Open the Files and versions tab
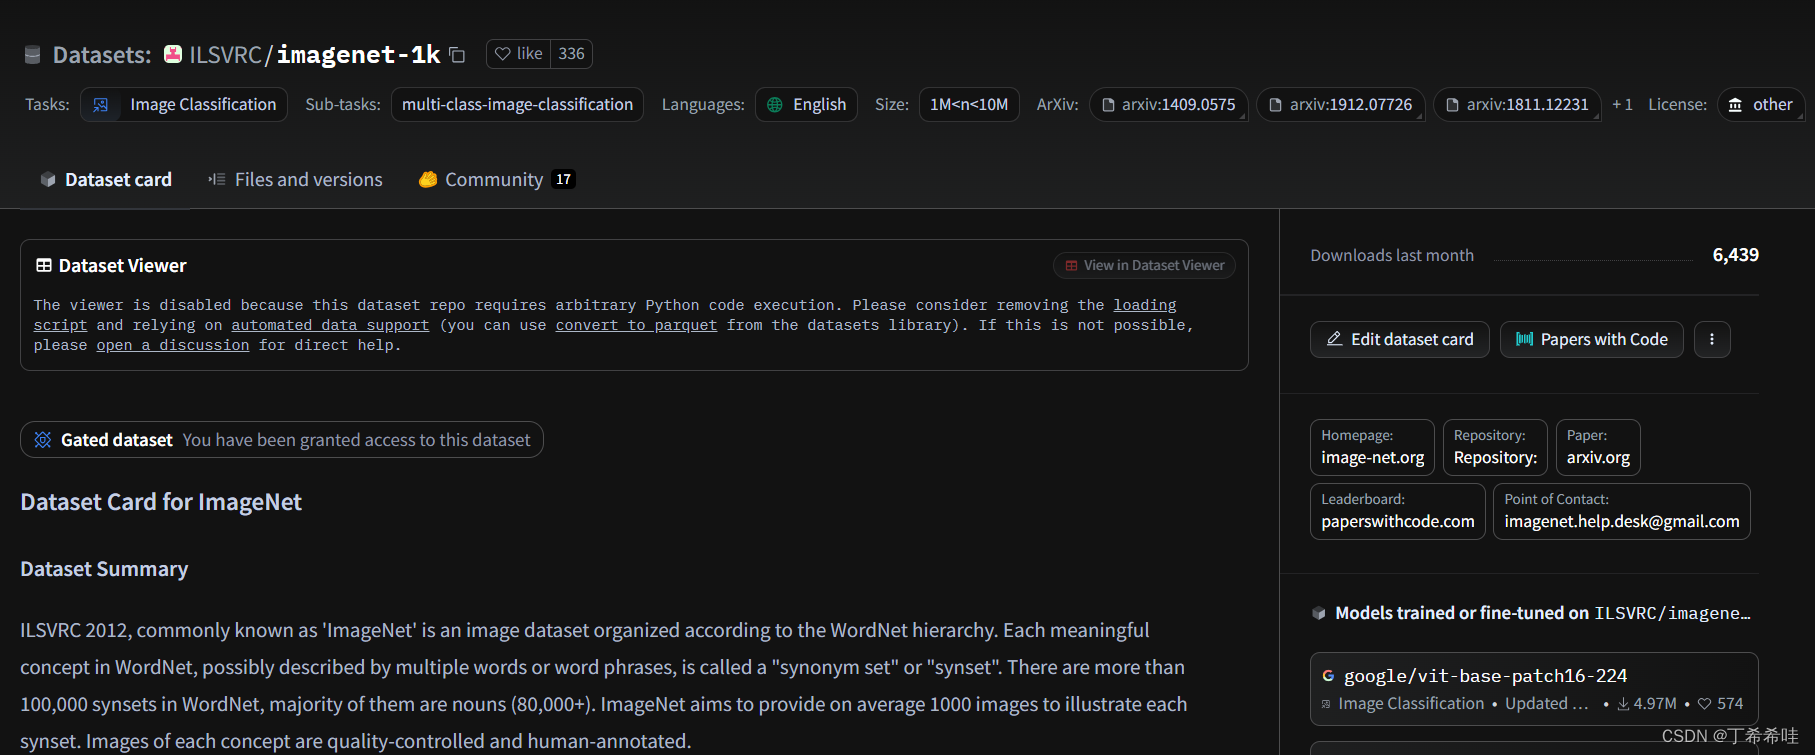Viewport: 1815px width, 755px height. pyautogui.click(x=295, y=180)
